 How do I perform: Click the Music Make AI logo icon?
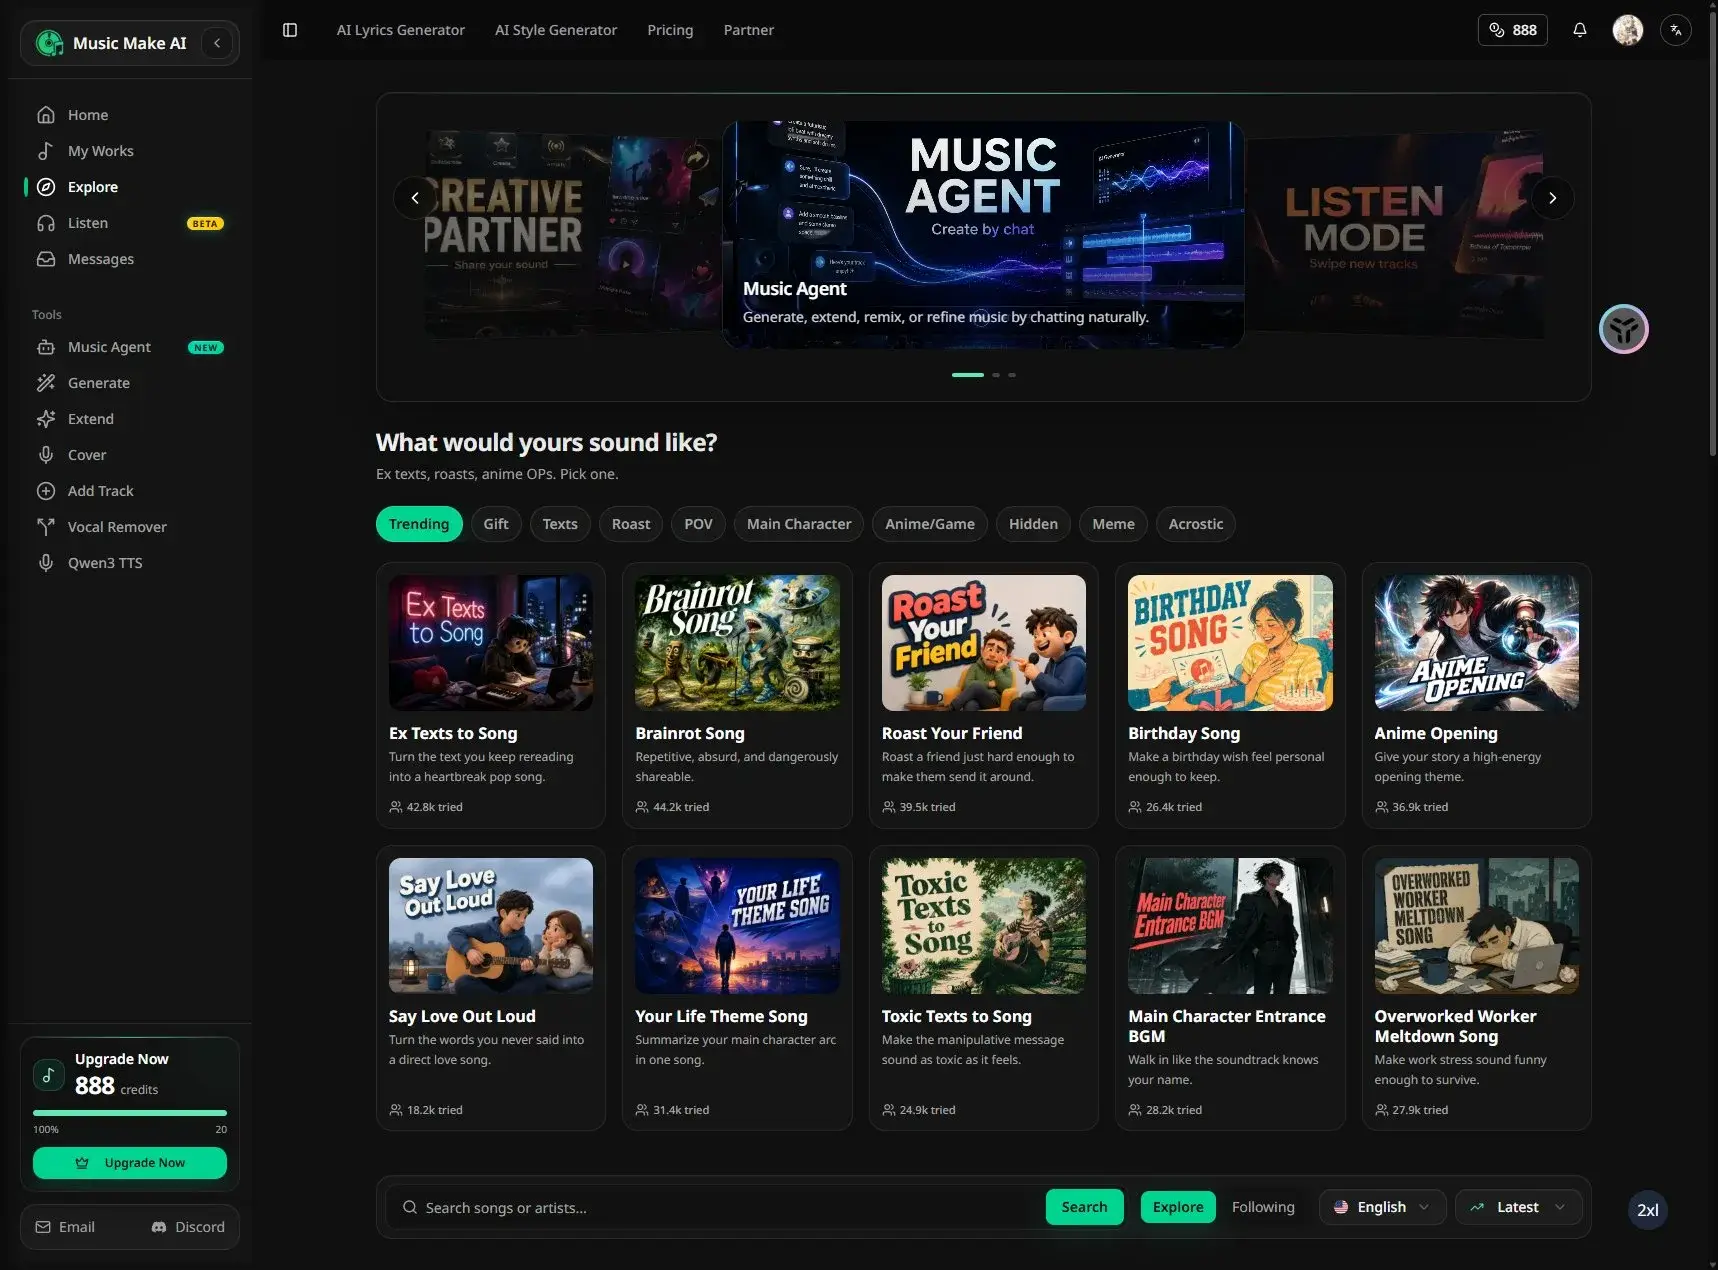49,43
